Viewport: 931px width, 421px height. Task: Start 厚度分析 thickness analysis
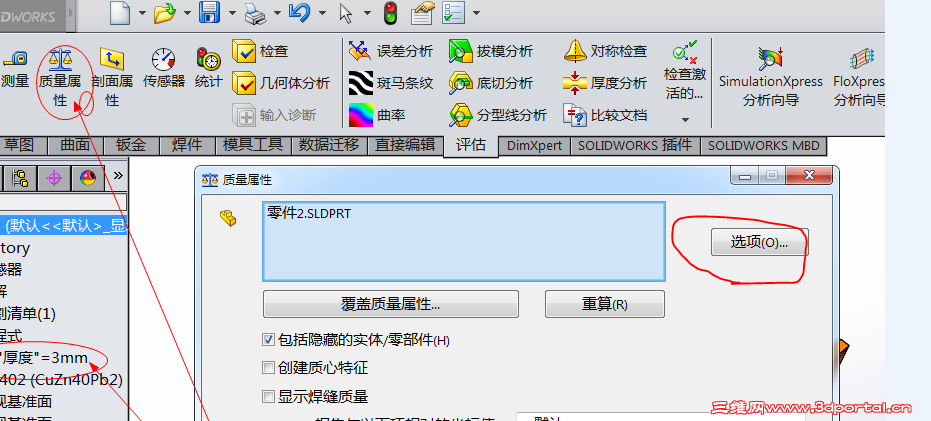[x=604, y=83]
